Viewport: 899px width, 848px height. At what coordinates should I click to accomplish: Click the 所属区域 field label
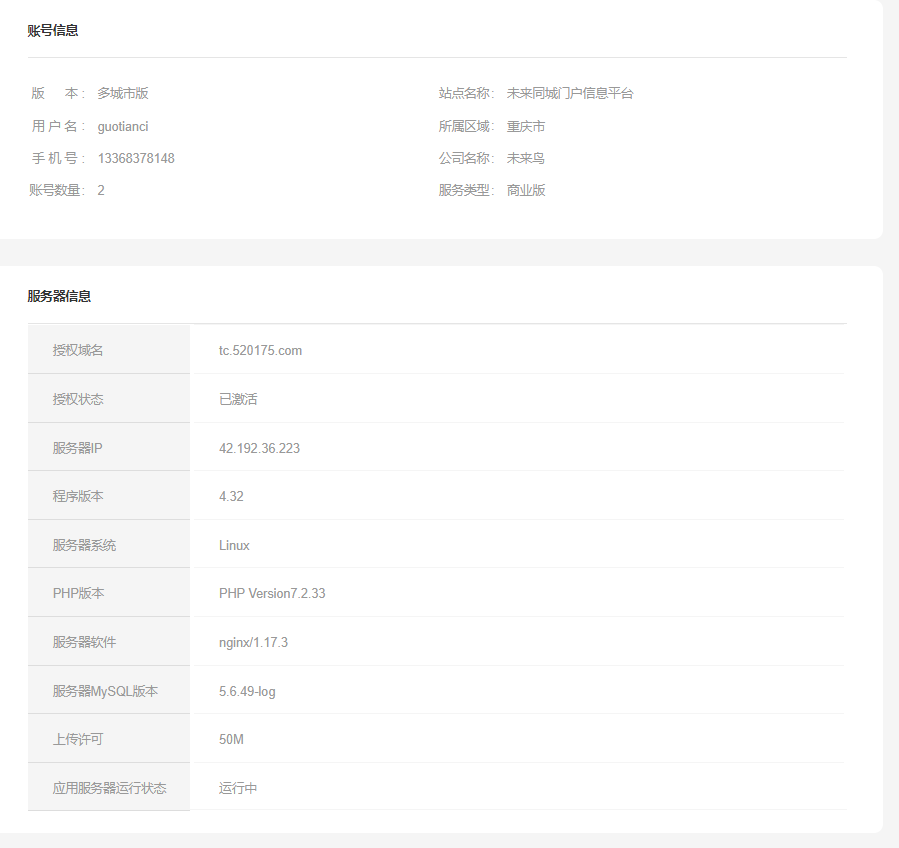(x=466, y=126)
